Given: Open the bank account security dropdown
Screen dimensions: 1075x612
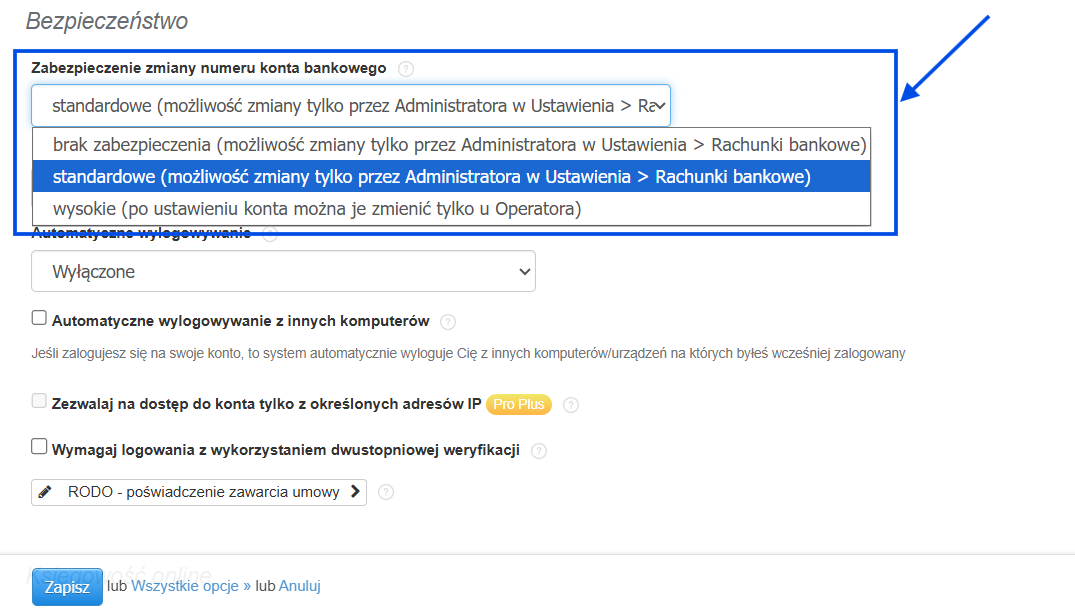Looking at the screenshot, I should point(350,106).
